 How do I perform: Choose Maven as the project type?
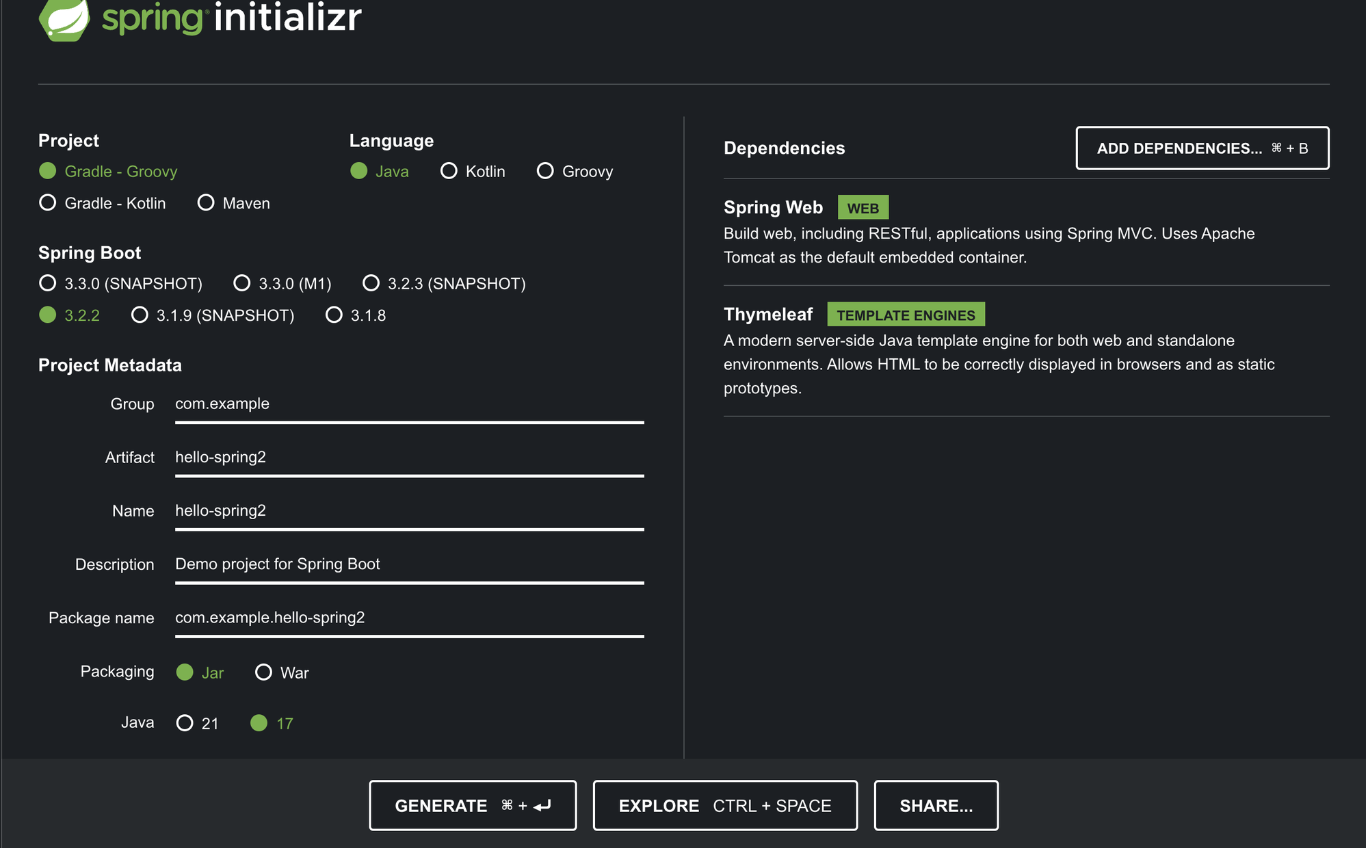234,203
